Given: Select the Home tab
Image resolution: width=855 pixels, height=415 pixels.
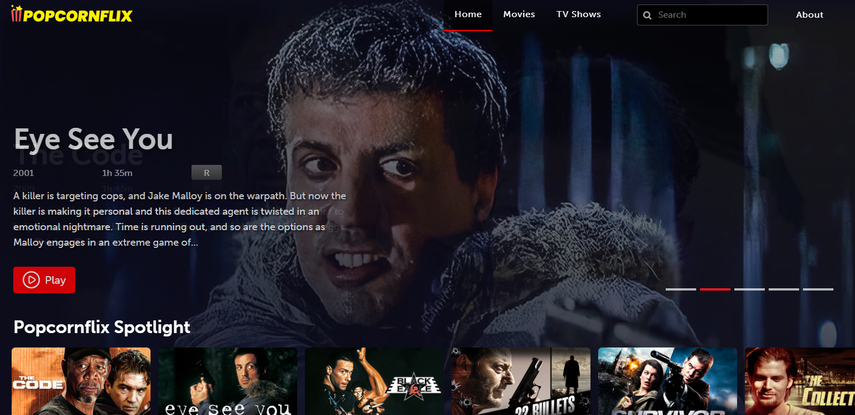Looking at the screenshot, I should [x=468, y=15].
